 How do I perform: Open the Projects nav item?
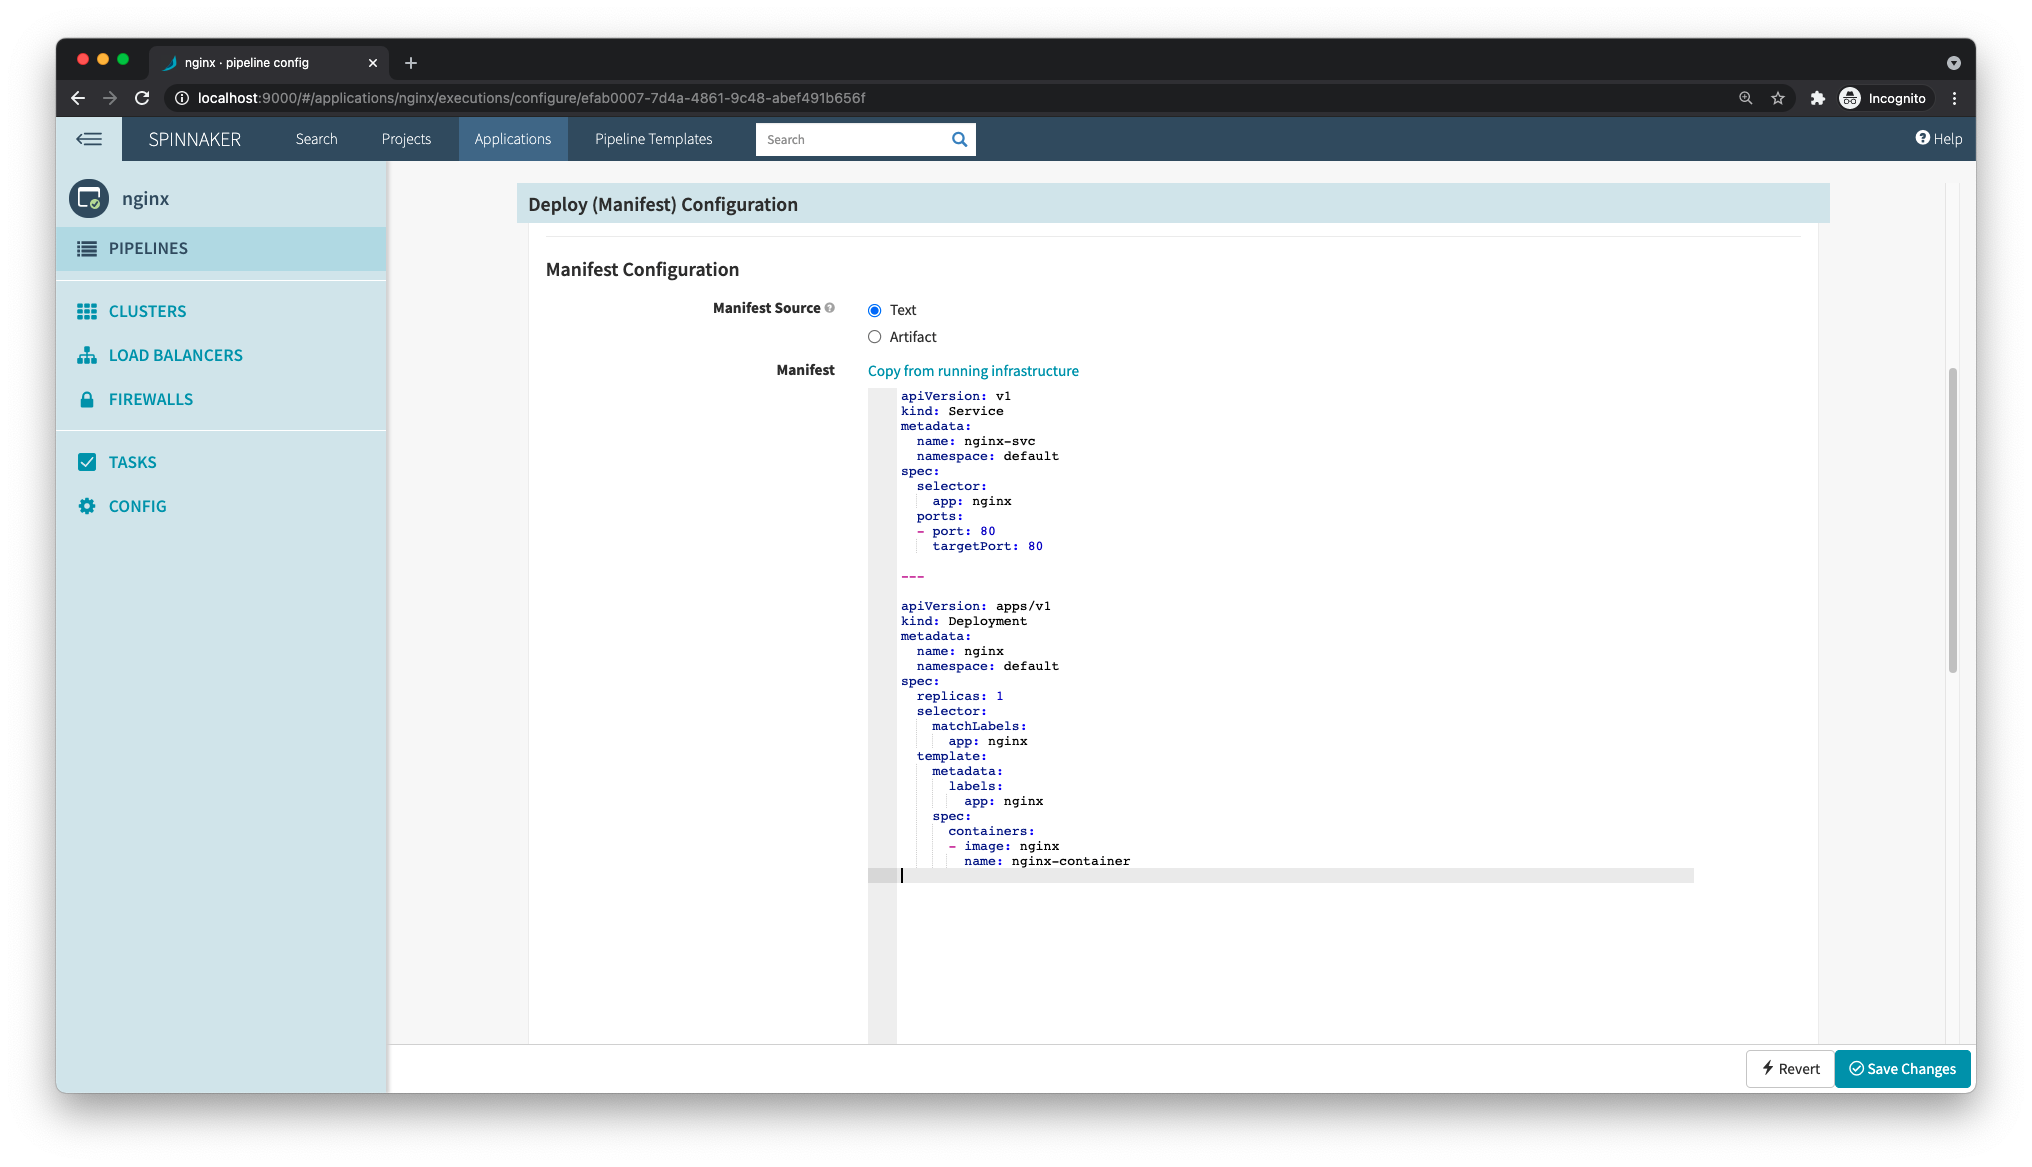pos(406,139)
